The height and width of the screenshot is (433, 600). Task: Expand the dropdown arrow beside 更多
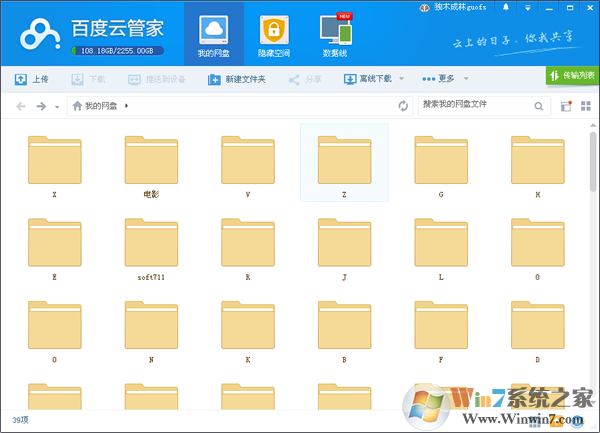pos(466,78)
